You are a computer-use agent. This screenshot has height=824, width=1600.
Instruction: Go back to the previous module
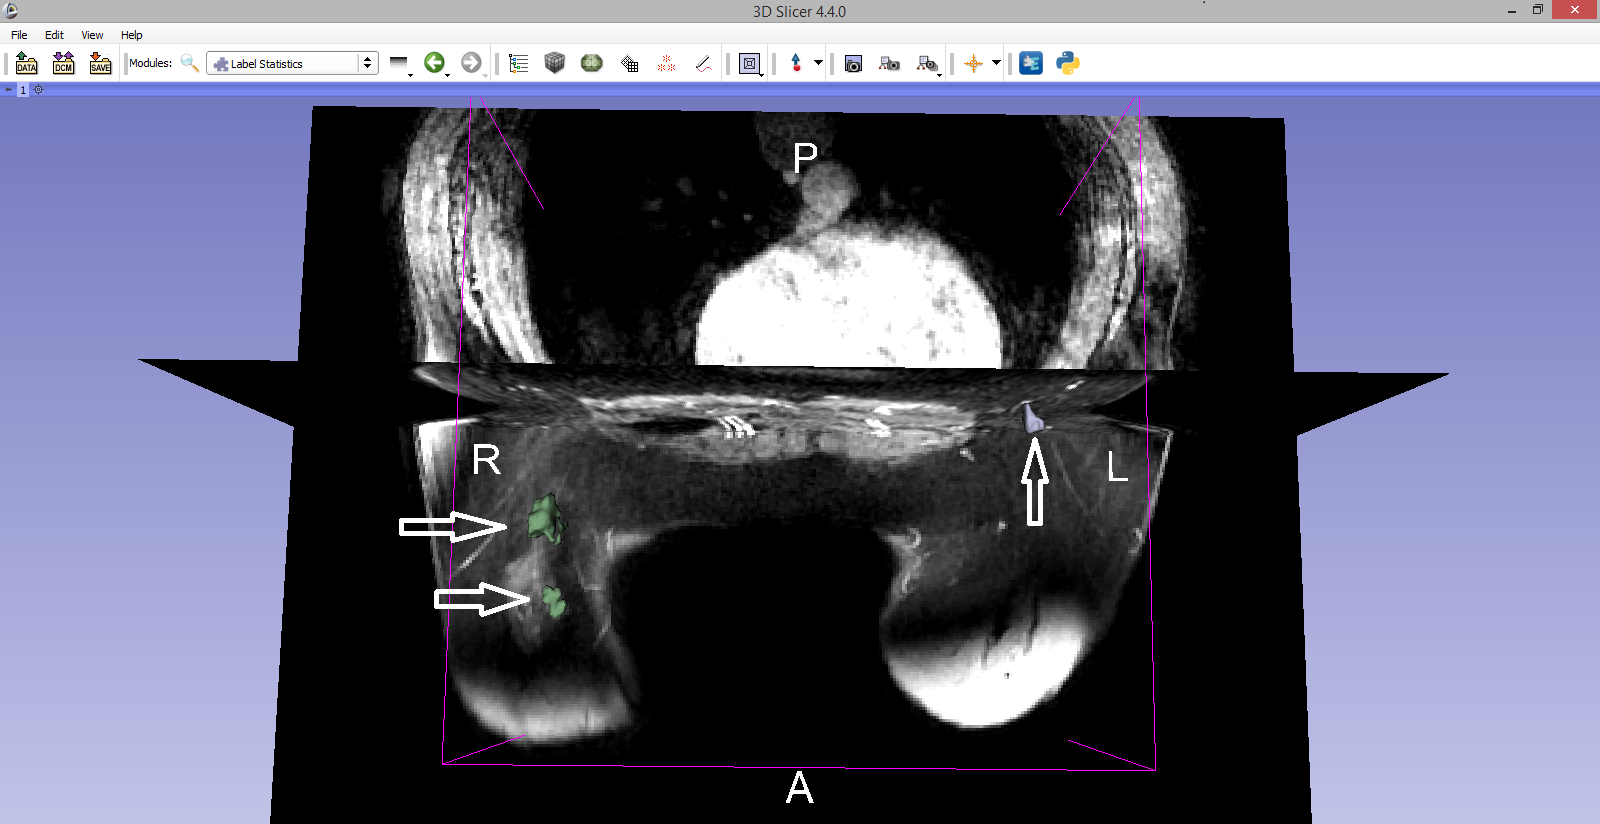pyautogui.click(x=434, y=63)
